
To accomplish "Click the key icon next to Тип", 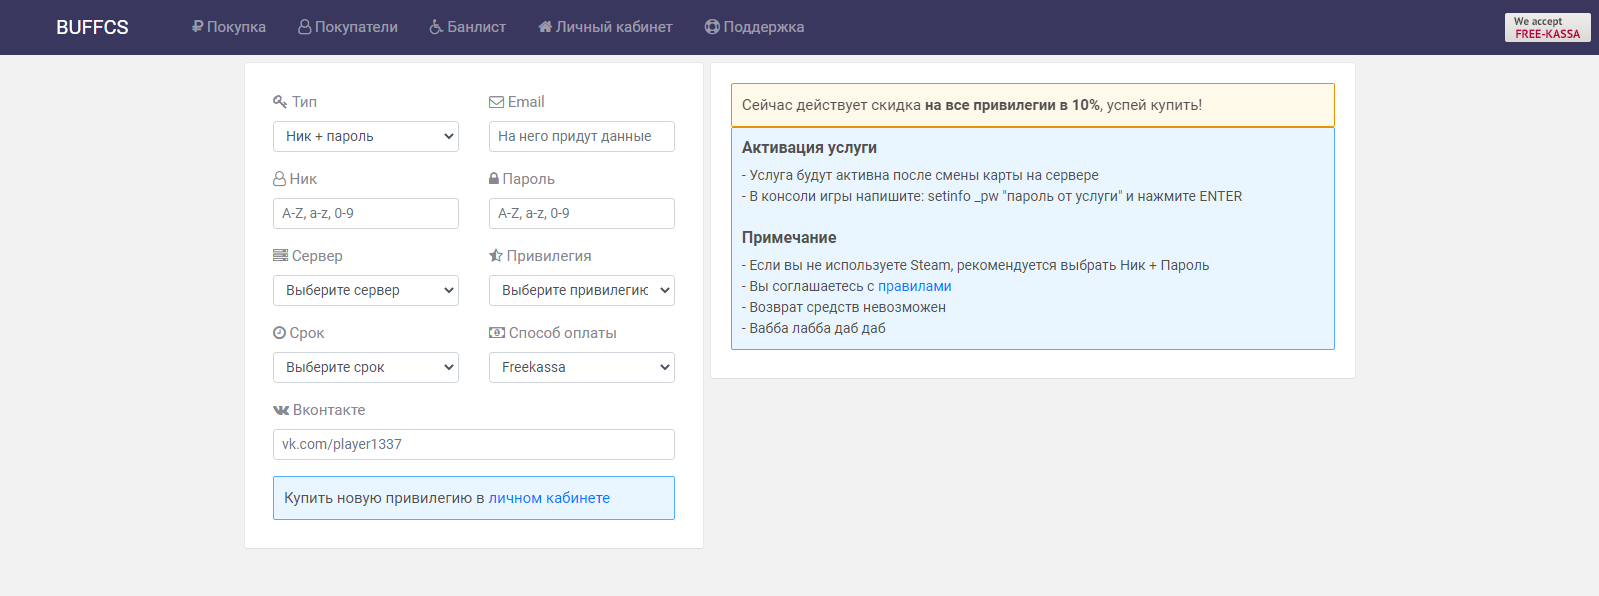I will (280, 102).
